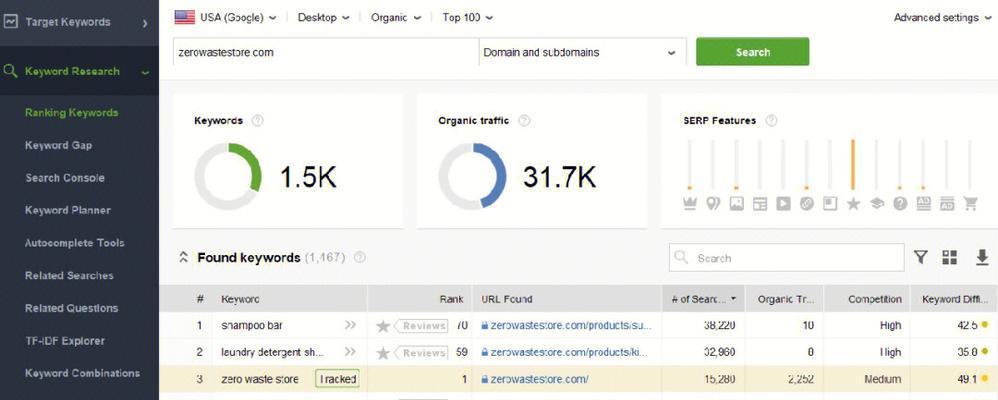Screen dimensions: 998x400
Task: Click the green Search button
Action: (752, 52)
